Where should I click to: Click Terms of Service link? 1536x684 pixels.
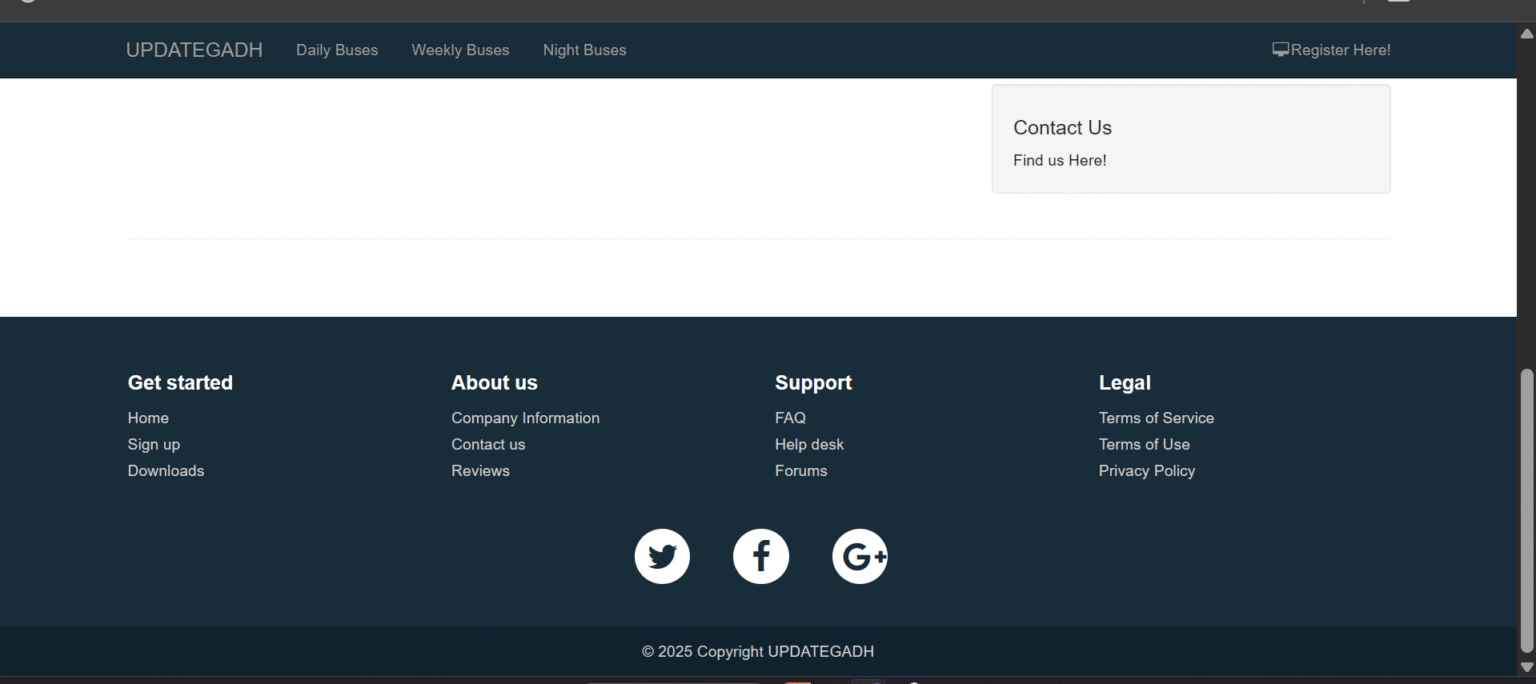click(1156, 418)
